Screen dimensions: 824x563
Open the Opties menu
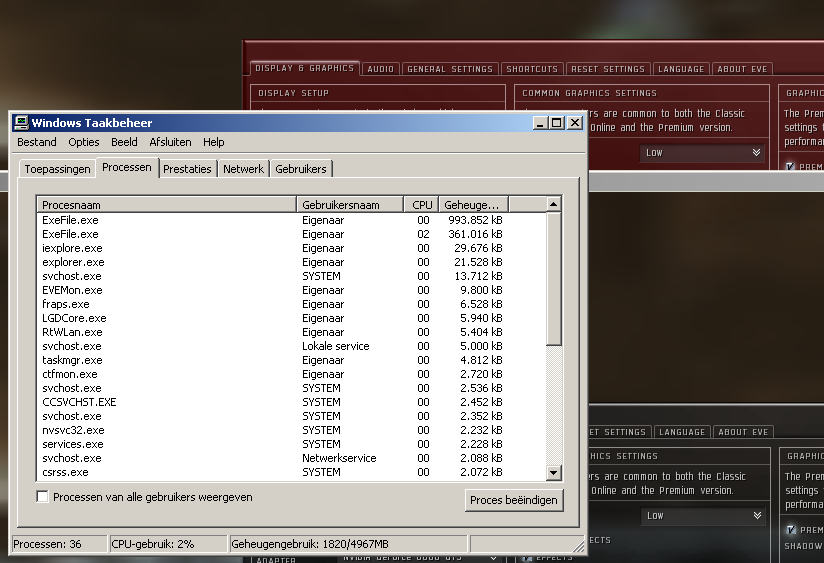[84, 142]
